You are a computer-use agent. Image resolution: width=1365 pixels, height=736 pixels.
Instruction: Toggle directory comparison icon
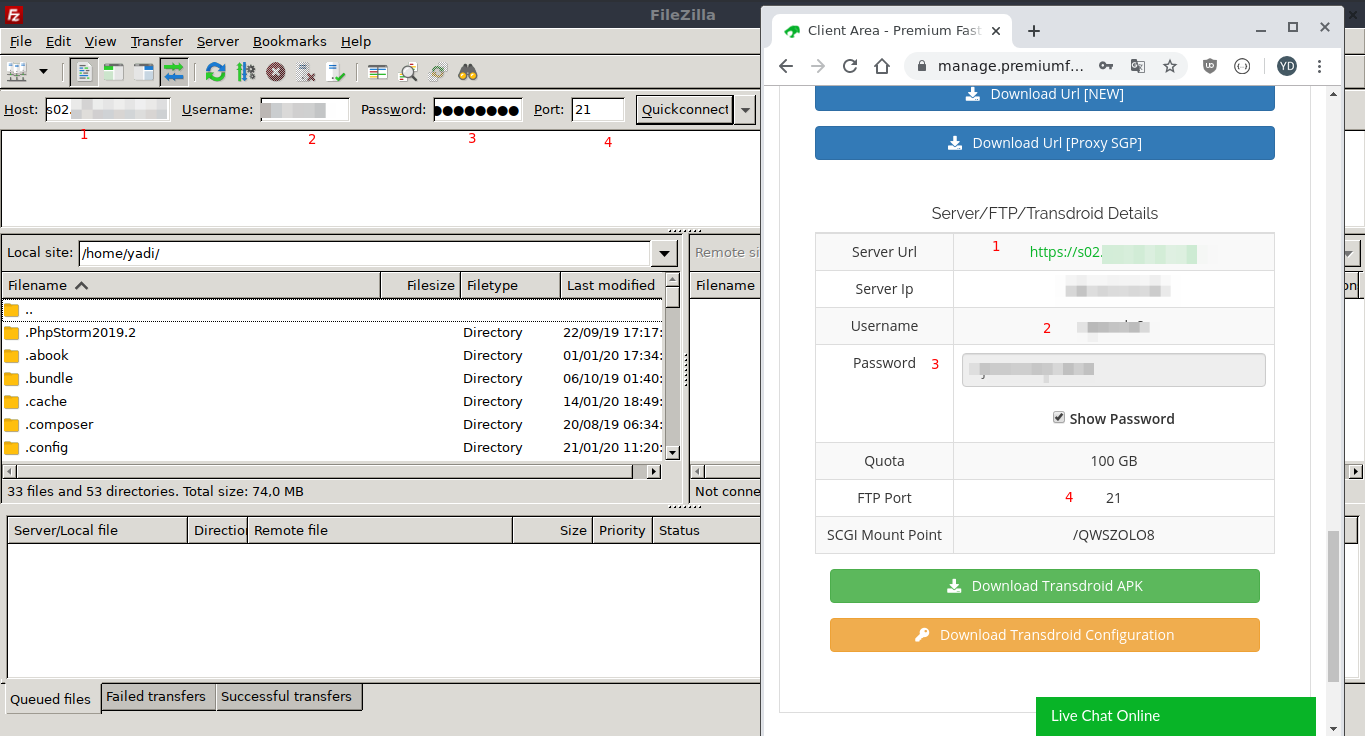(x=408, y=72)
